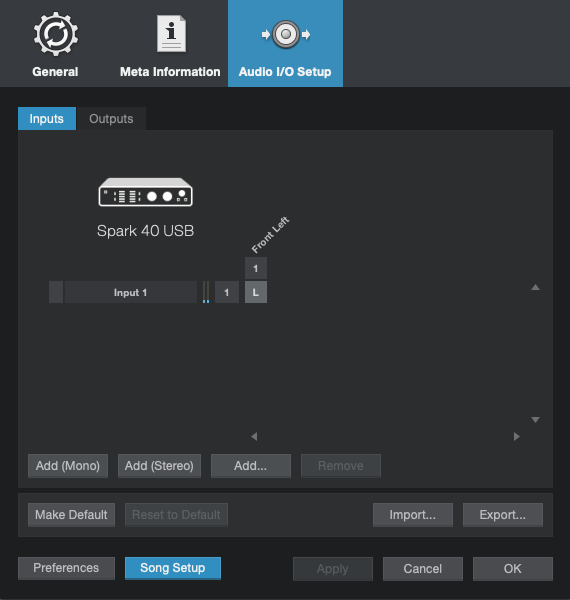Toggle the Song Setup button
Screen dimensions: 570x600
173,568
